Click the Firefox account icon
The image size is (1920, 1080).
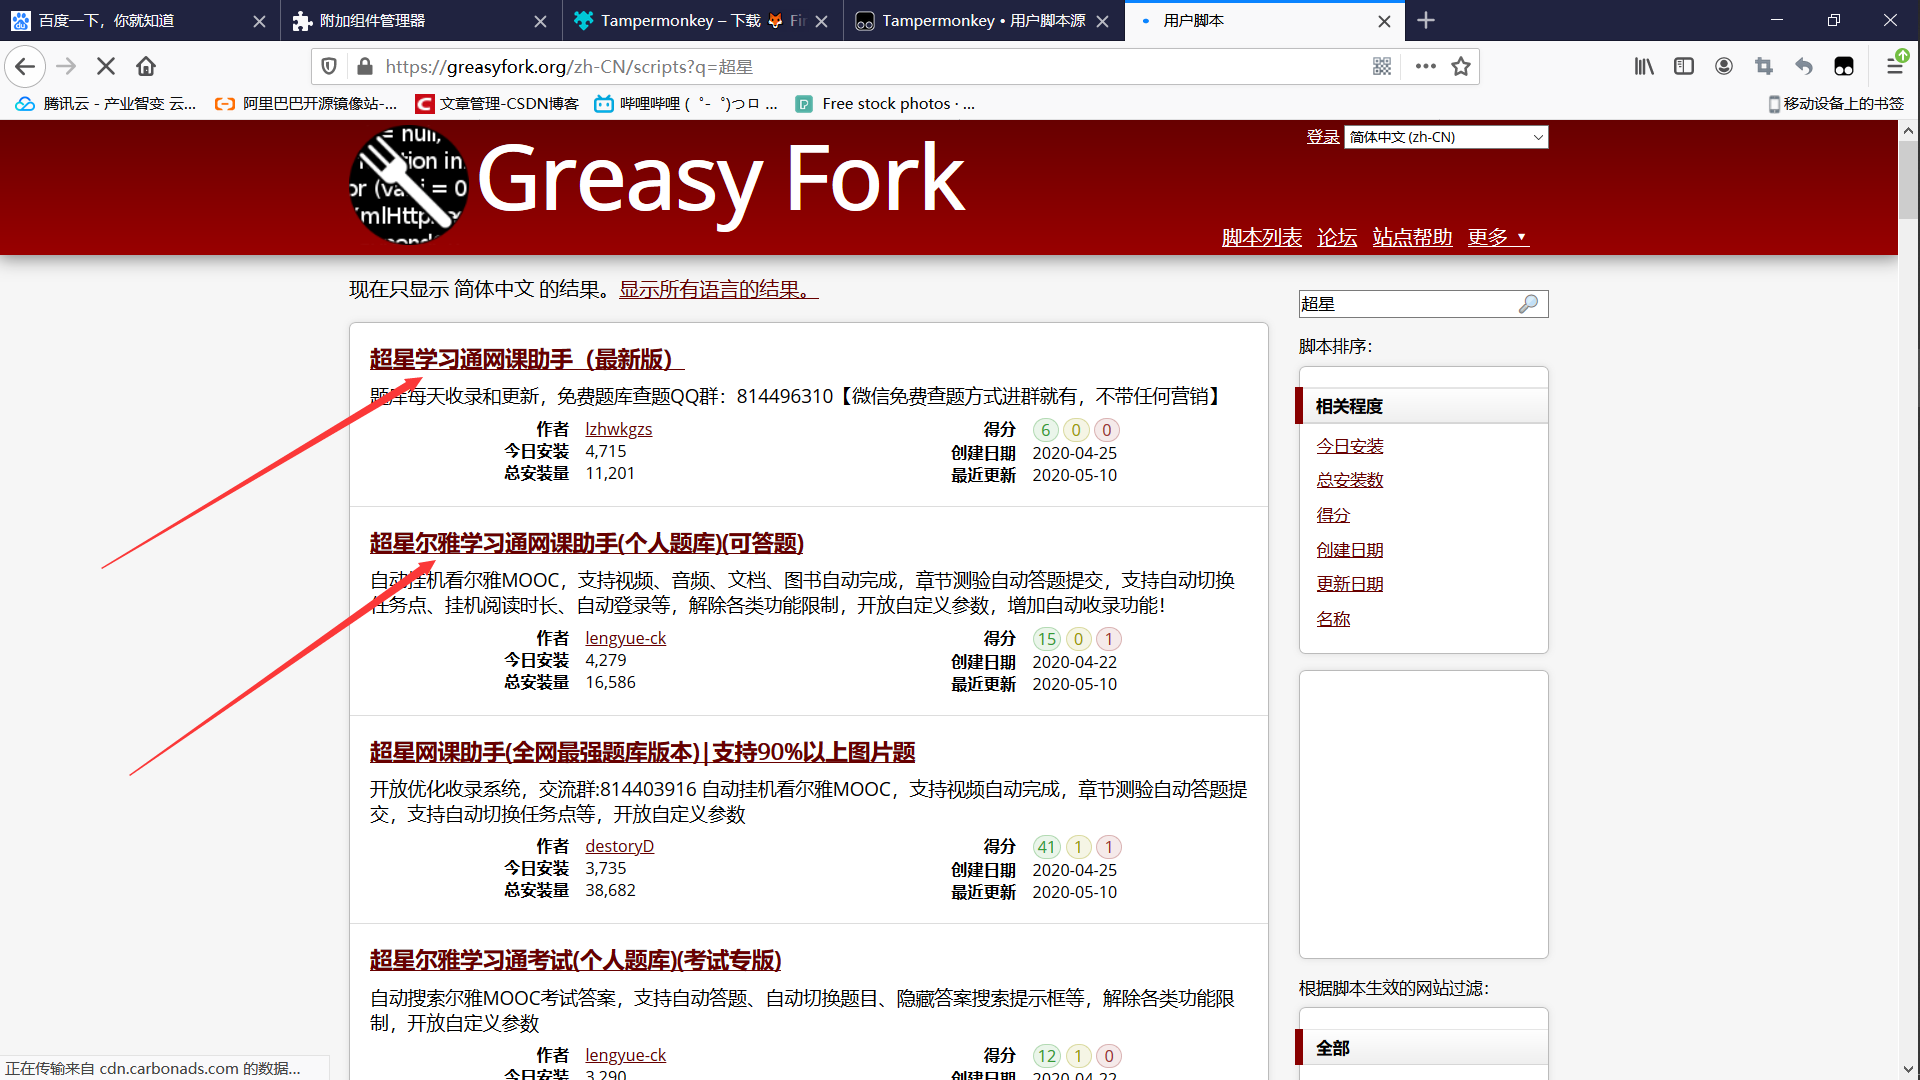point(1724,66)
